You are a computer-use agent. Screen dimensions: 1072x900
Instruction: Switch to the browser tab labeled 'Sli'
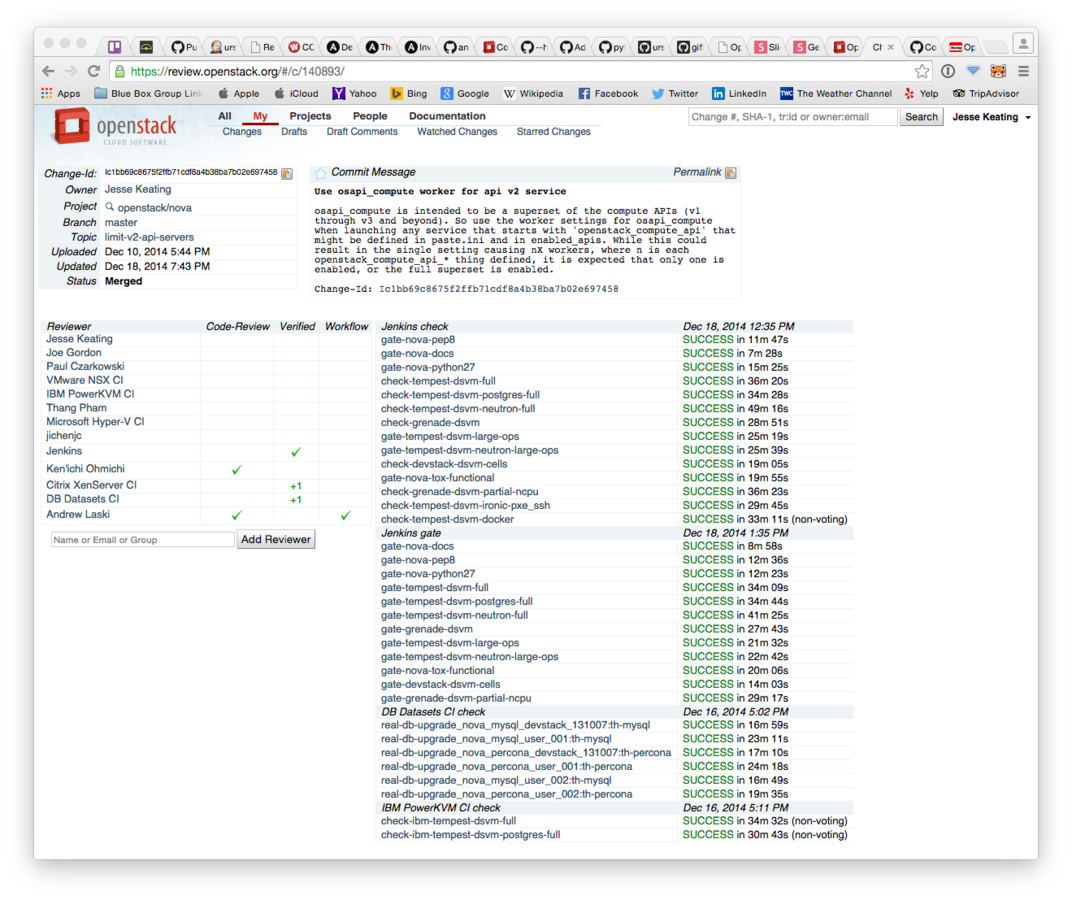tap(768, 47)
